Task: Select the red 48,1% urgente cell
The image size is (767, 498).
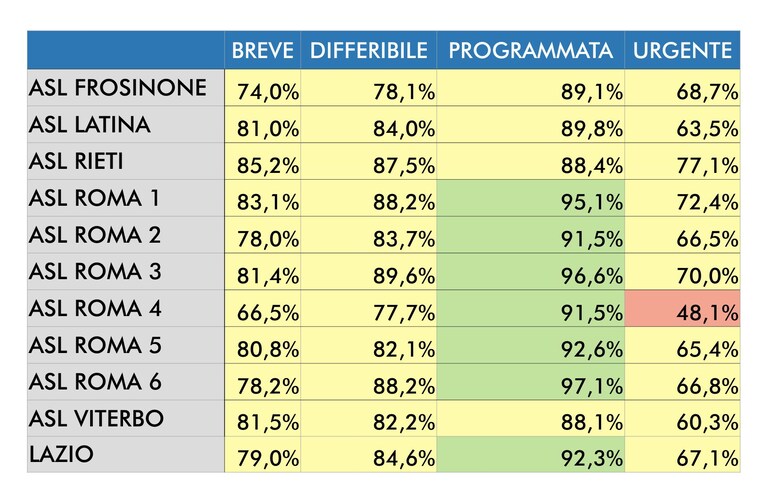Action: (682, 308)
